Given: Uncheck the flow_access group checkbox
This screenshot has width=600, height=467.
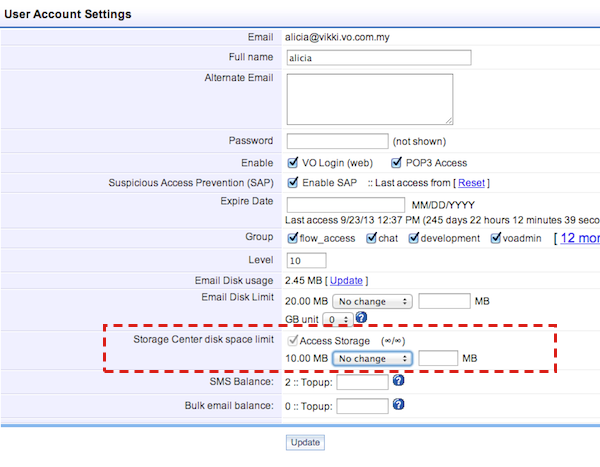Looking at the screenshot, I should click(x=293, y=238).
